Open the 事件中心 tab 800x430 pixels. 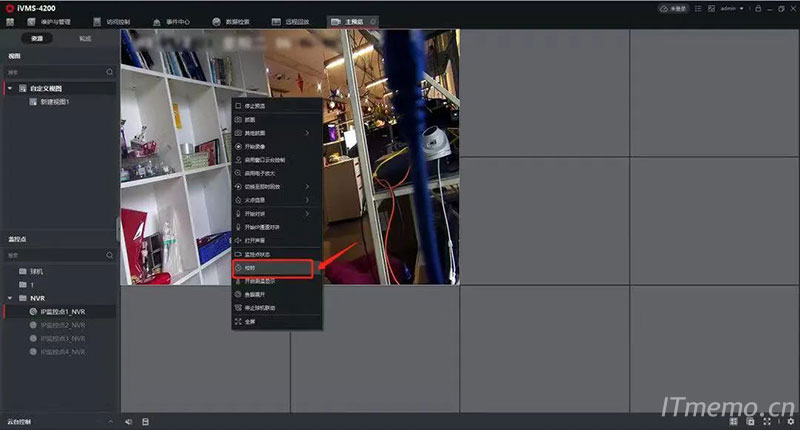(172, 20)
